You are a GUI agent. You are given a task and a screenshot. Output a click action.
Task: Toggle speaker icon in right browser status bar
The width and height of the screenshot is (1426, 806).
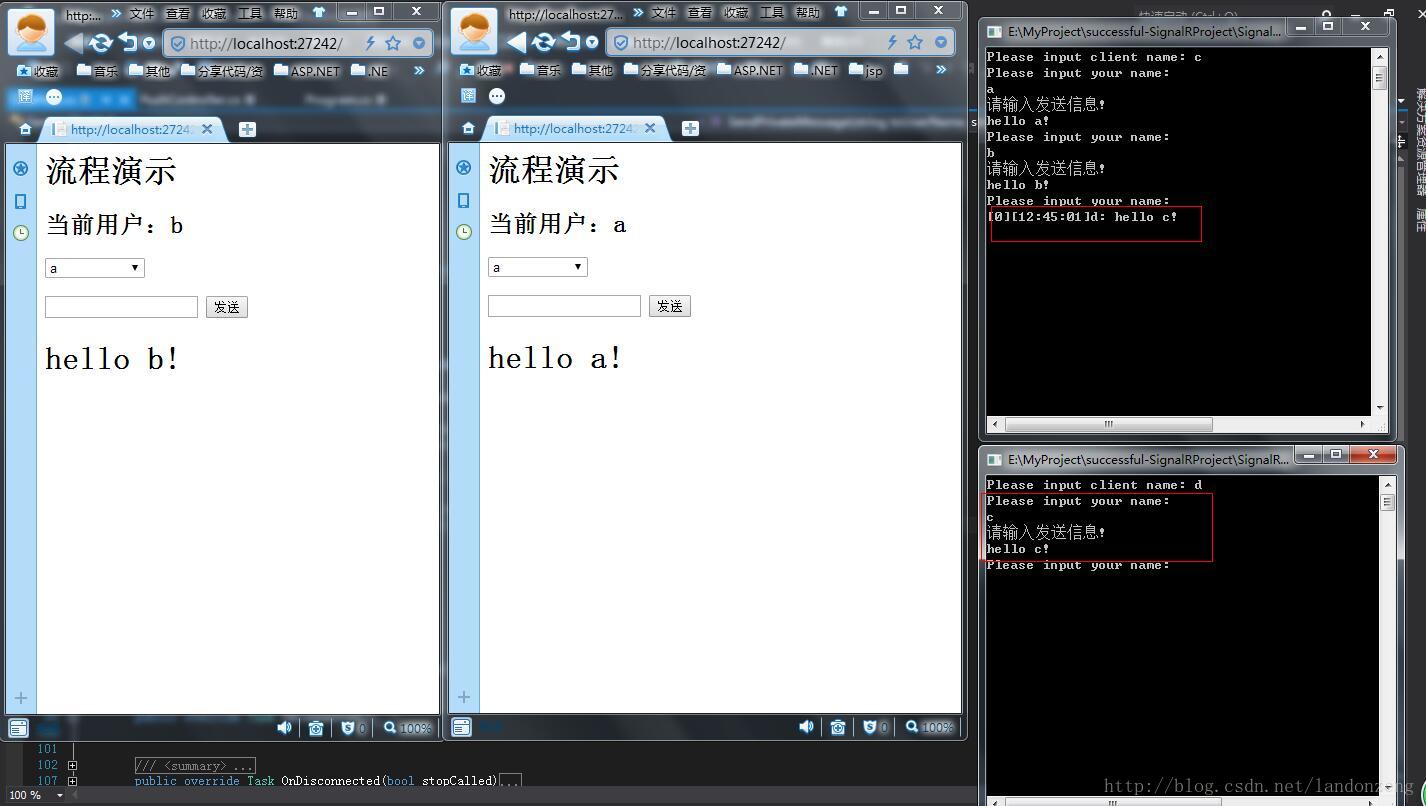[806, 727]
